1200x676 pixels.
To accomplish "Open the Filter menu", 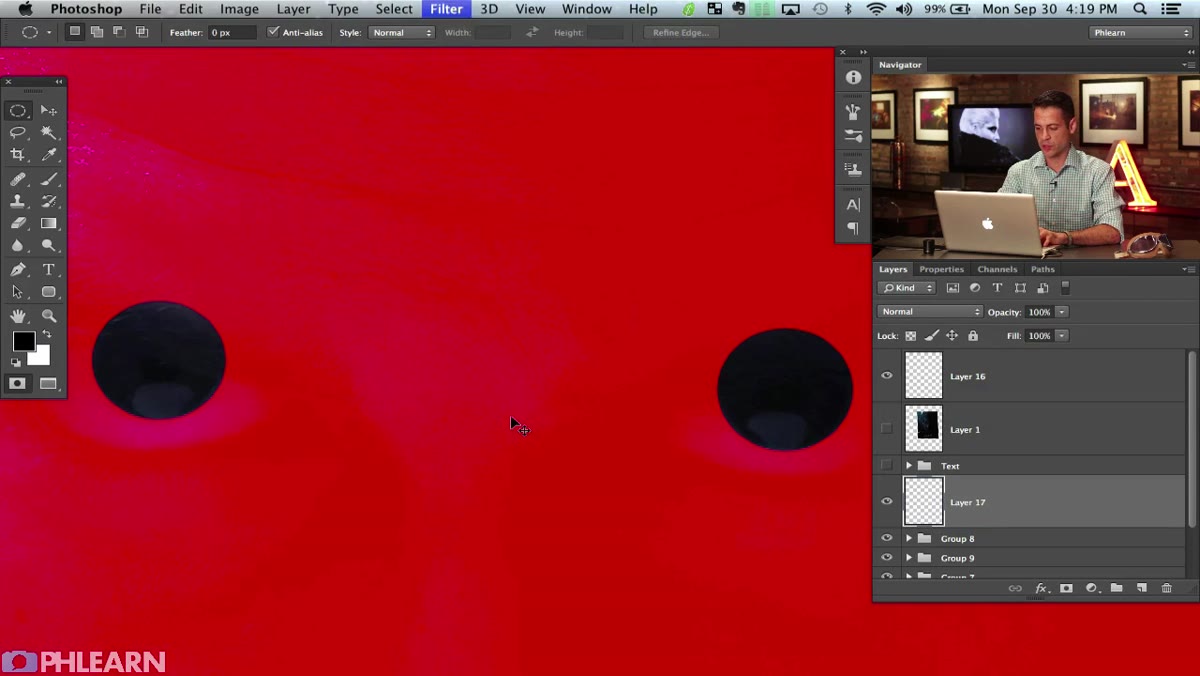I will (446, 9).
